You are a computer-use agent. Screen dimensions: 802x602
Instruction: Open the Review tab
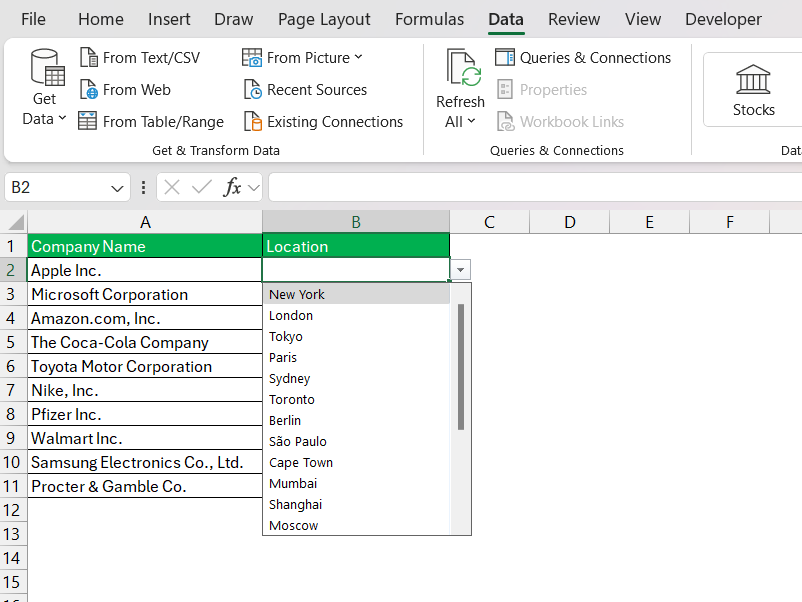tap(573, 19)
